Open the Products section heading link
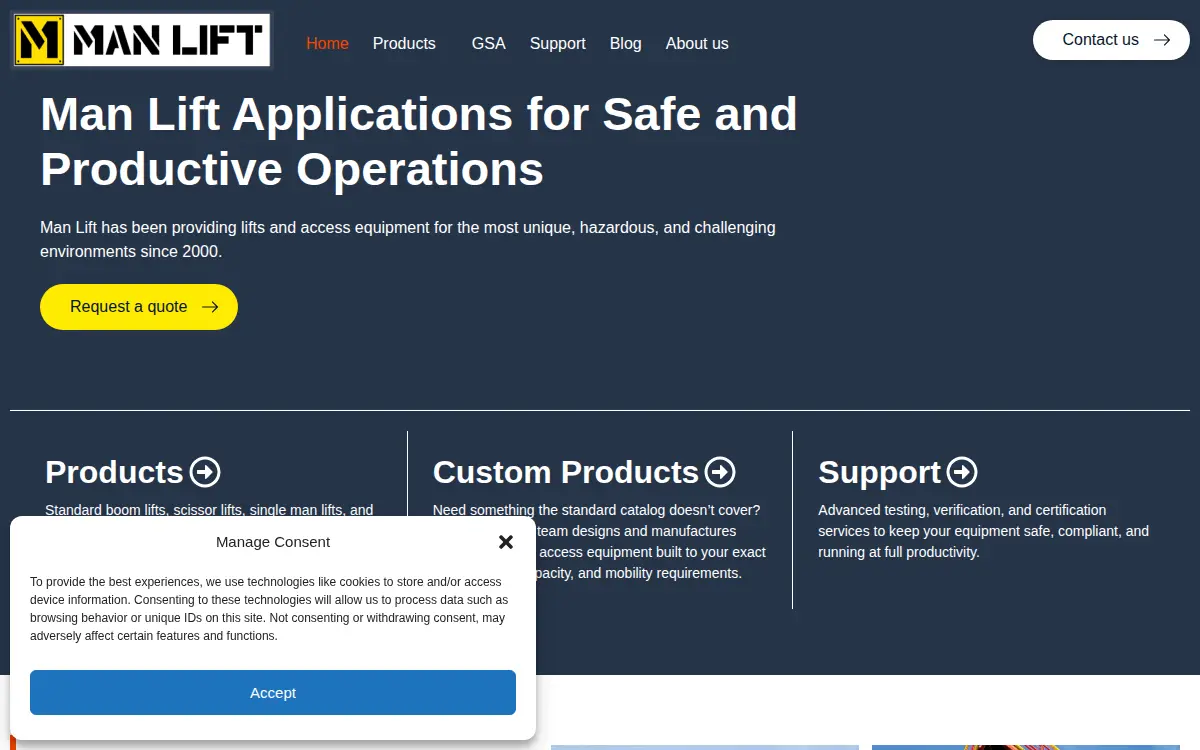This screenshot has height=750, width=1200. coord(114,472)
